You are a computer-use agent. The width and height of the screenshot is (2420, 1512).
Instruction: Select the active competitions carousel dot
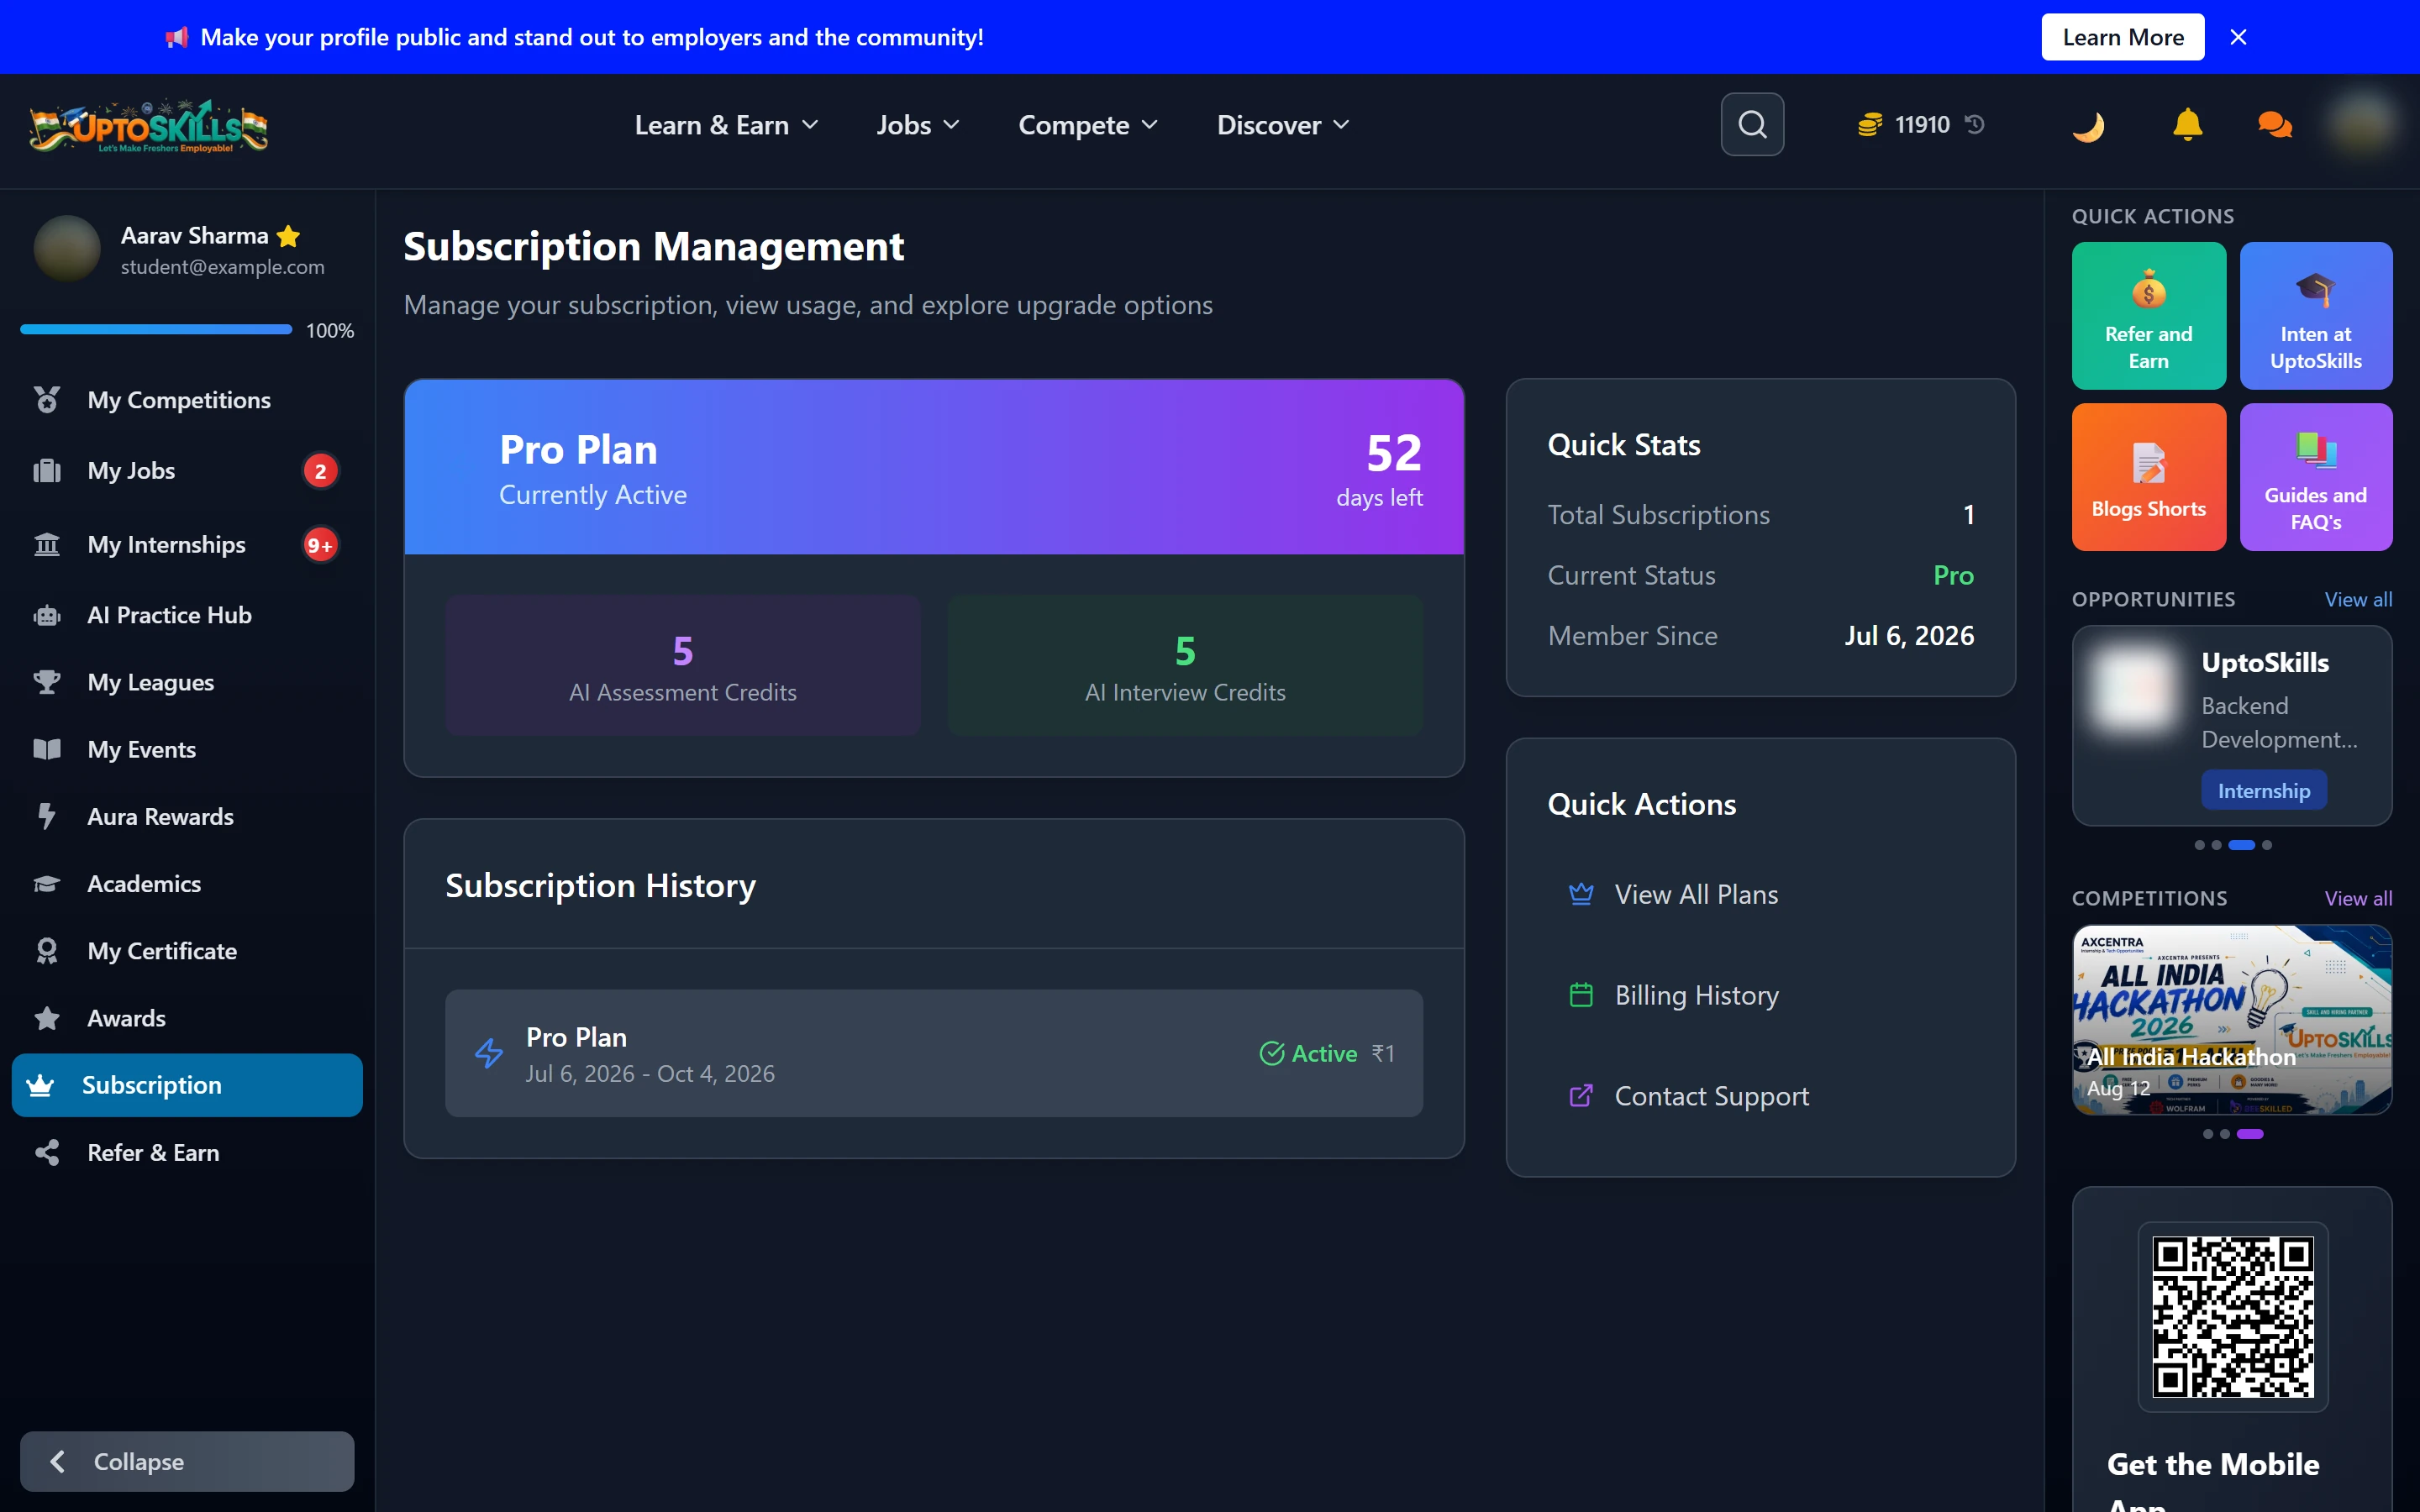(2249, 1134)
